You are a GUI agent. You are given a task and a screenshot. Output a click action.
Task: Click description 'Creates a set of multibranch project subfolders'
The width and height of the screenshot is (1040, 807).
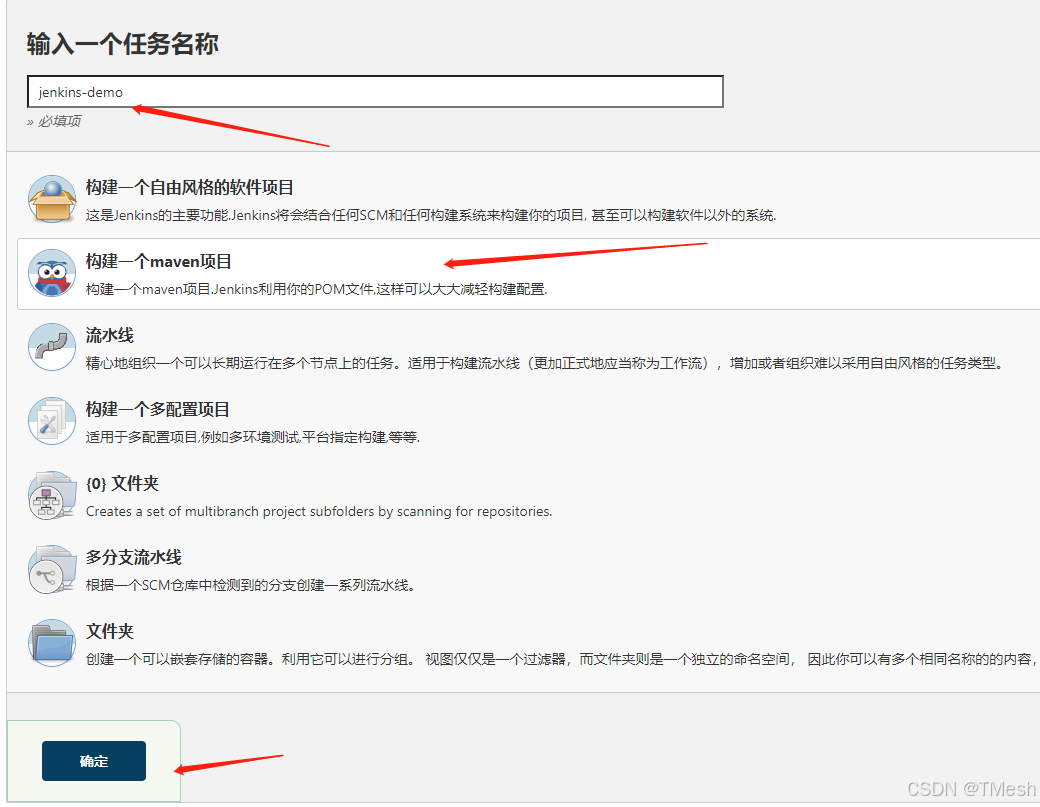pos(319,511)
